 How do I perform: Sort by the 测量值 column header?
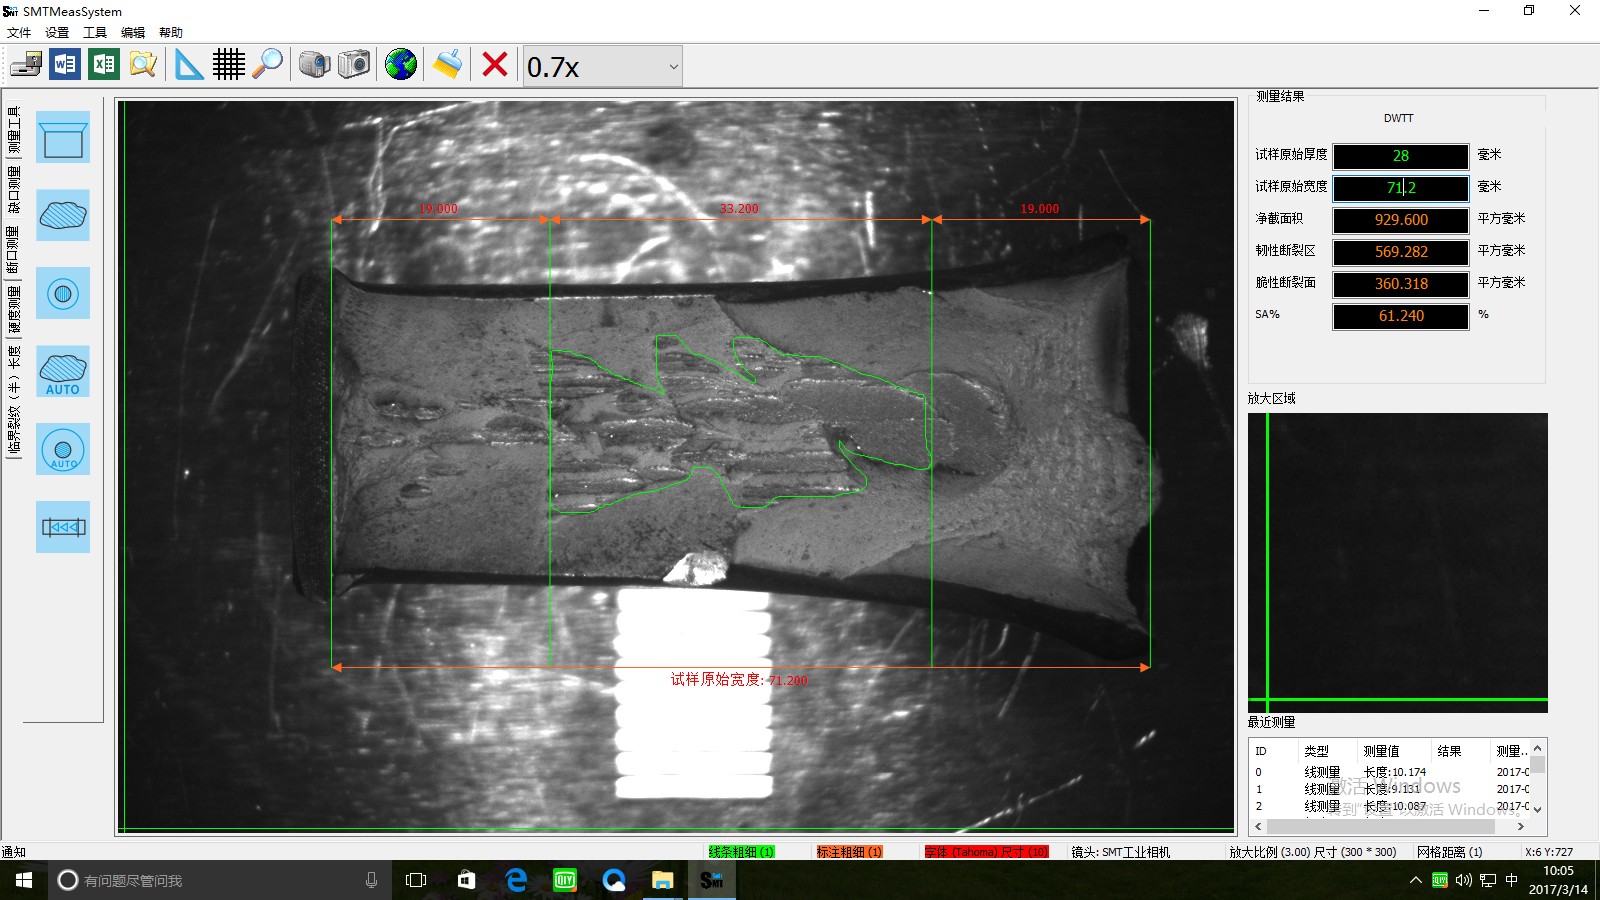coord(1393,751)
